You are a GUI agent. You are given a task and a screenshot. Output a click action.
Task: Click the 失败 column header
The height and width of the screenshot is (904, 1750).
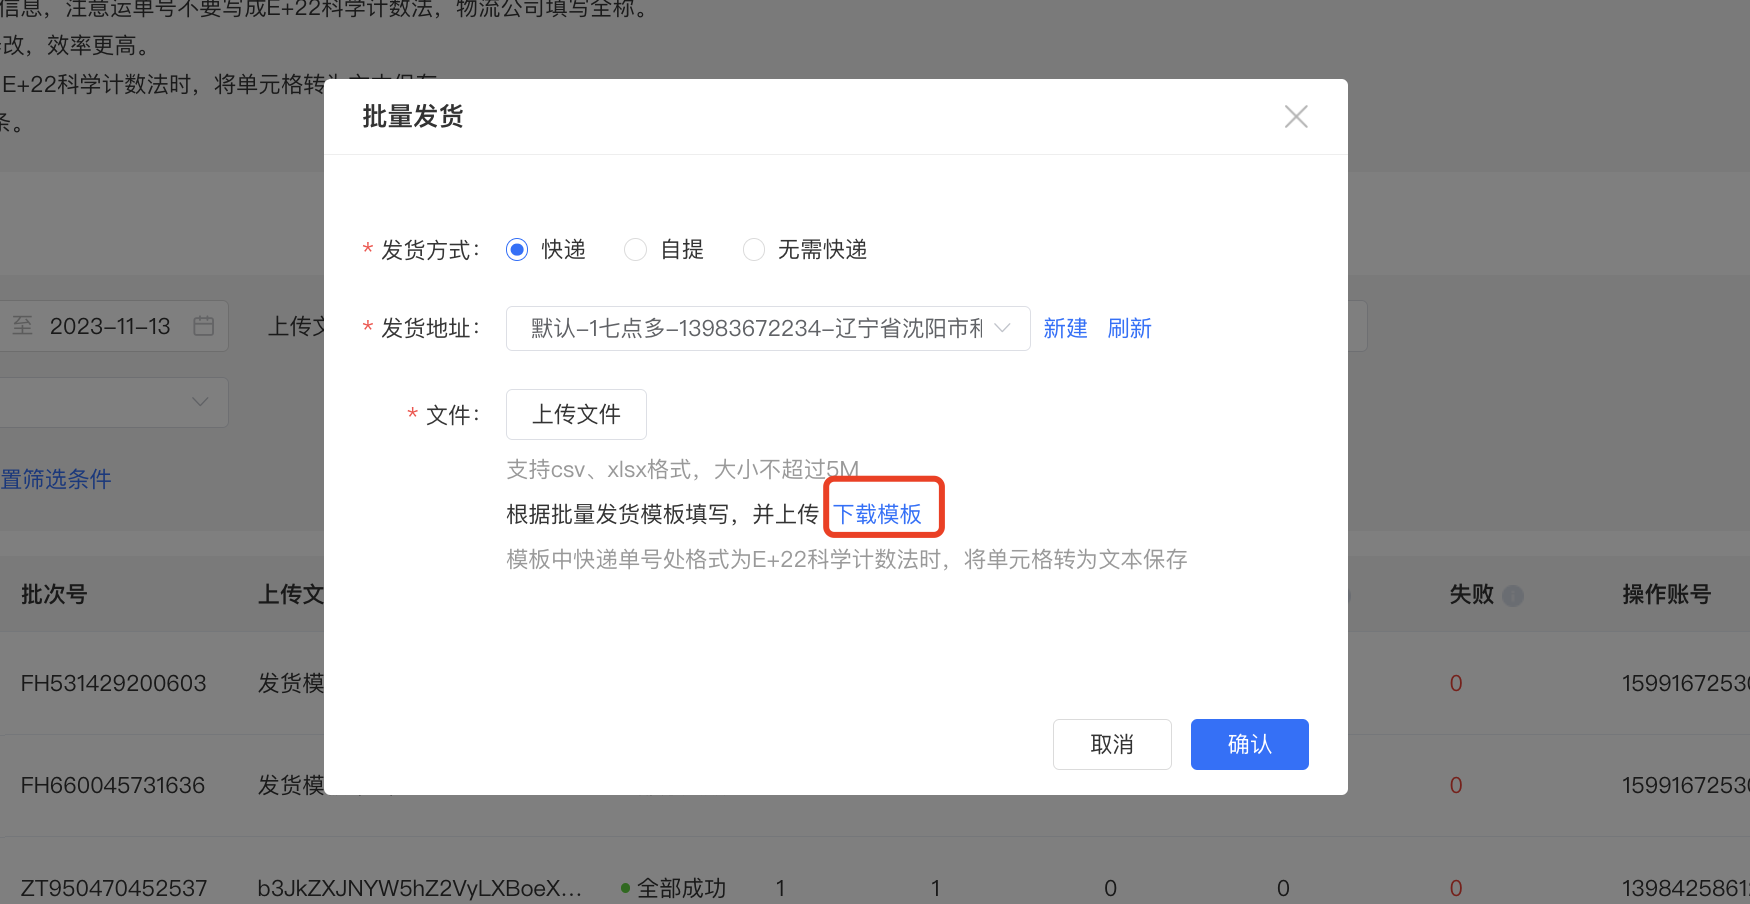[1471, 594]
